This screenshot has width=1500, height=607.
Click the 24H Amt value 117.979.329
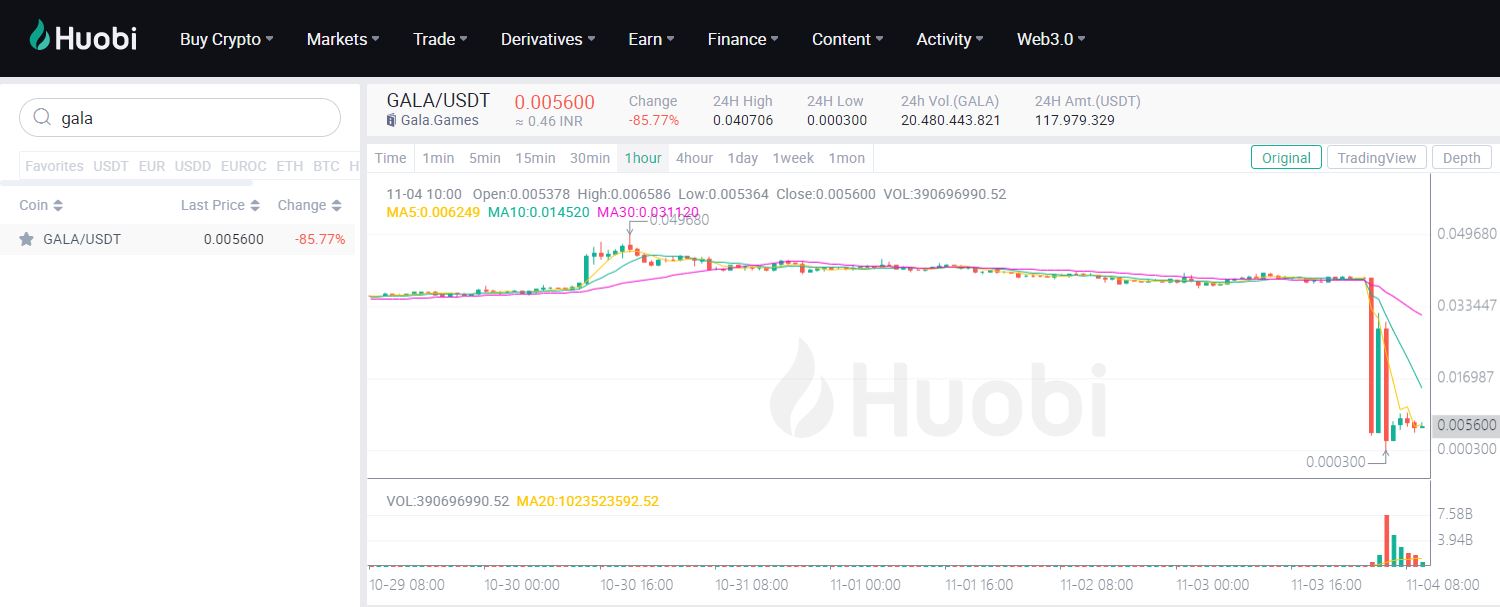click(1075, 120)
